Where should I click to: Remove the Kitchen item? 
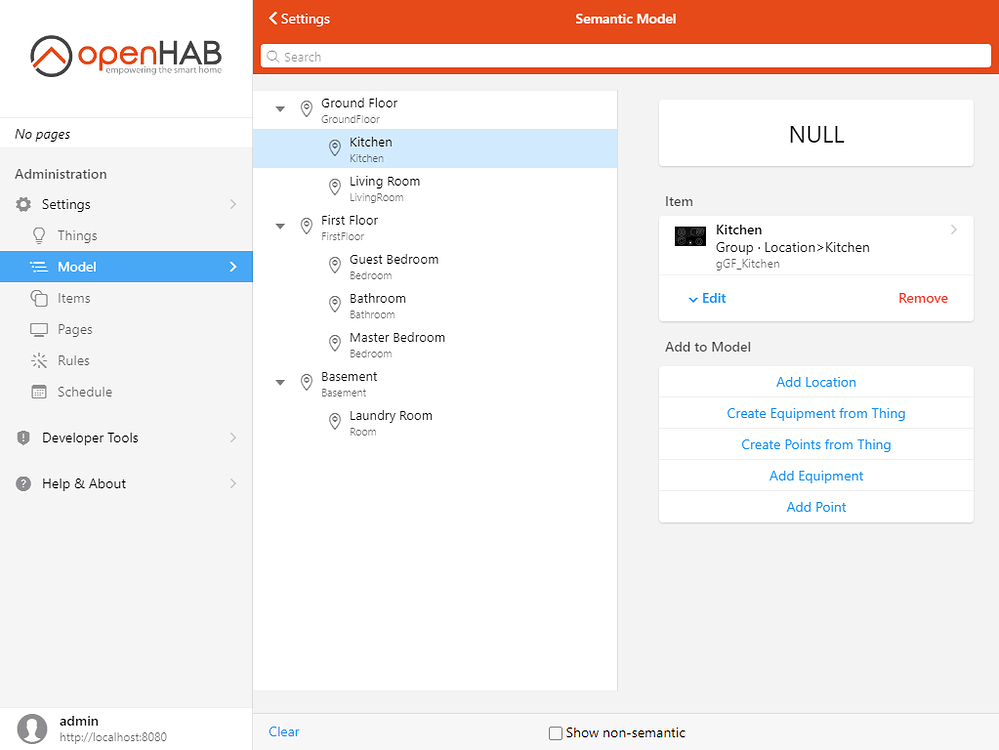(922, 298)
